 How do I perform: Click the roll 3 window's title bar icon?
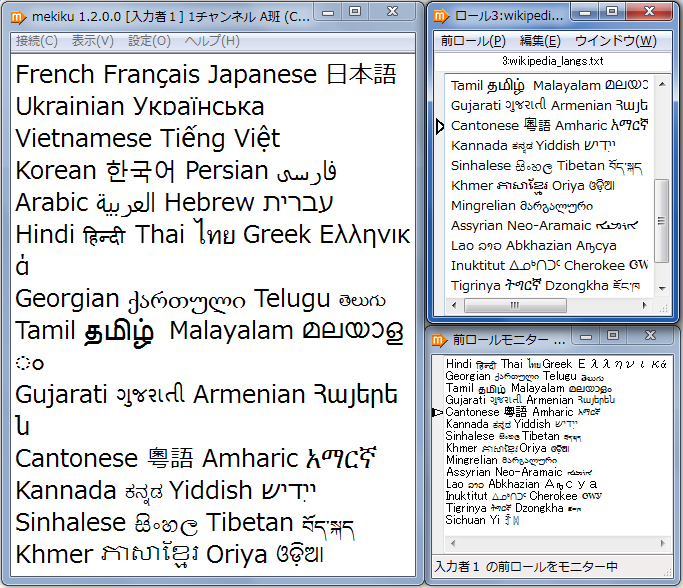tap(441, 17)
